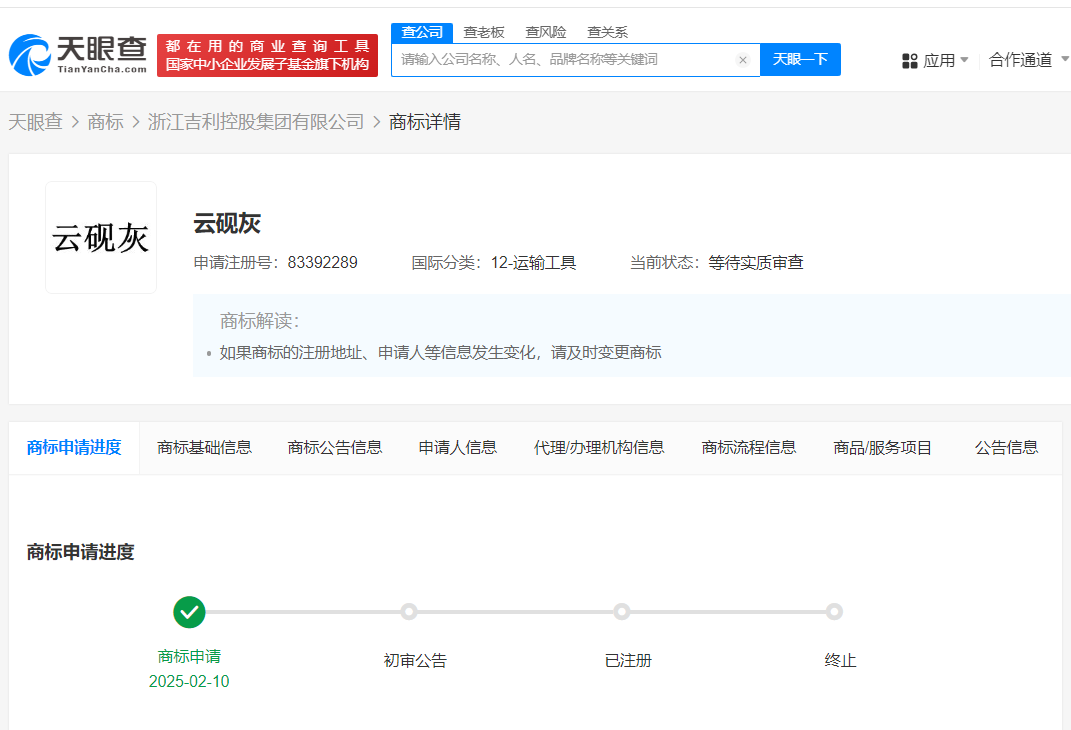
Task: Click the apps grid icon
Action: [910, 61]
